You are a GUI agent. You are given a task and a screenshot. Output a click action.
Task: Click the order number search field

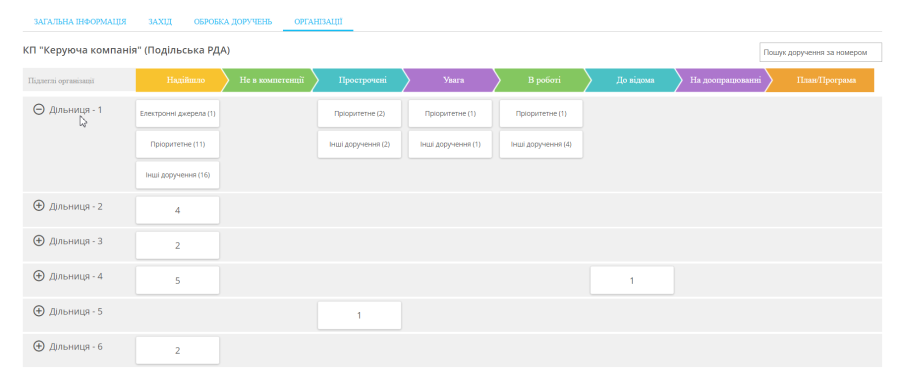pyautogui.click(x=820, y=52)
